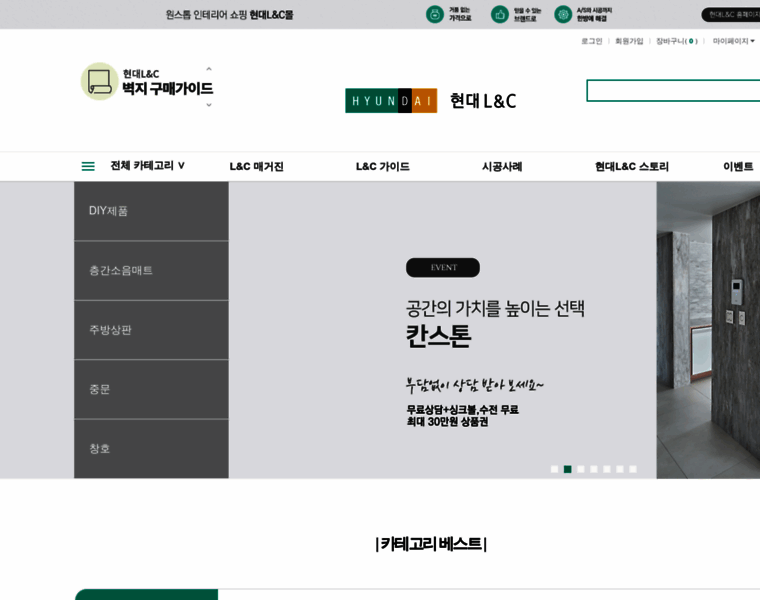Select 층간소음매트 category

click(151, 270)
